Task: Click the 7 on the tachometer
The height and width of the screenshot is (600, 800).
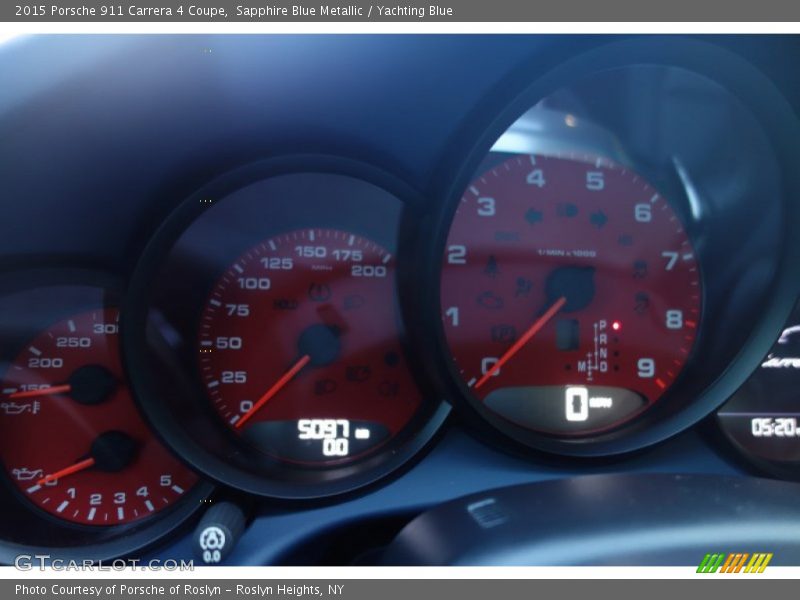Action: point(670,261)
